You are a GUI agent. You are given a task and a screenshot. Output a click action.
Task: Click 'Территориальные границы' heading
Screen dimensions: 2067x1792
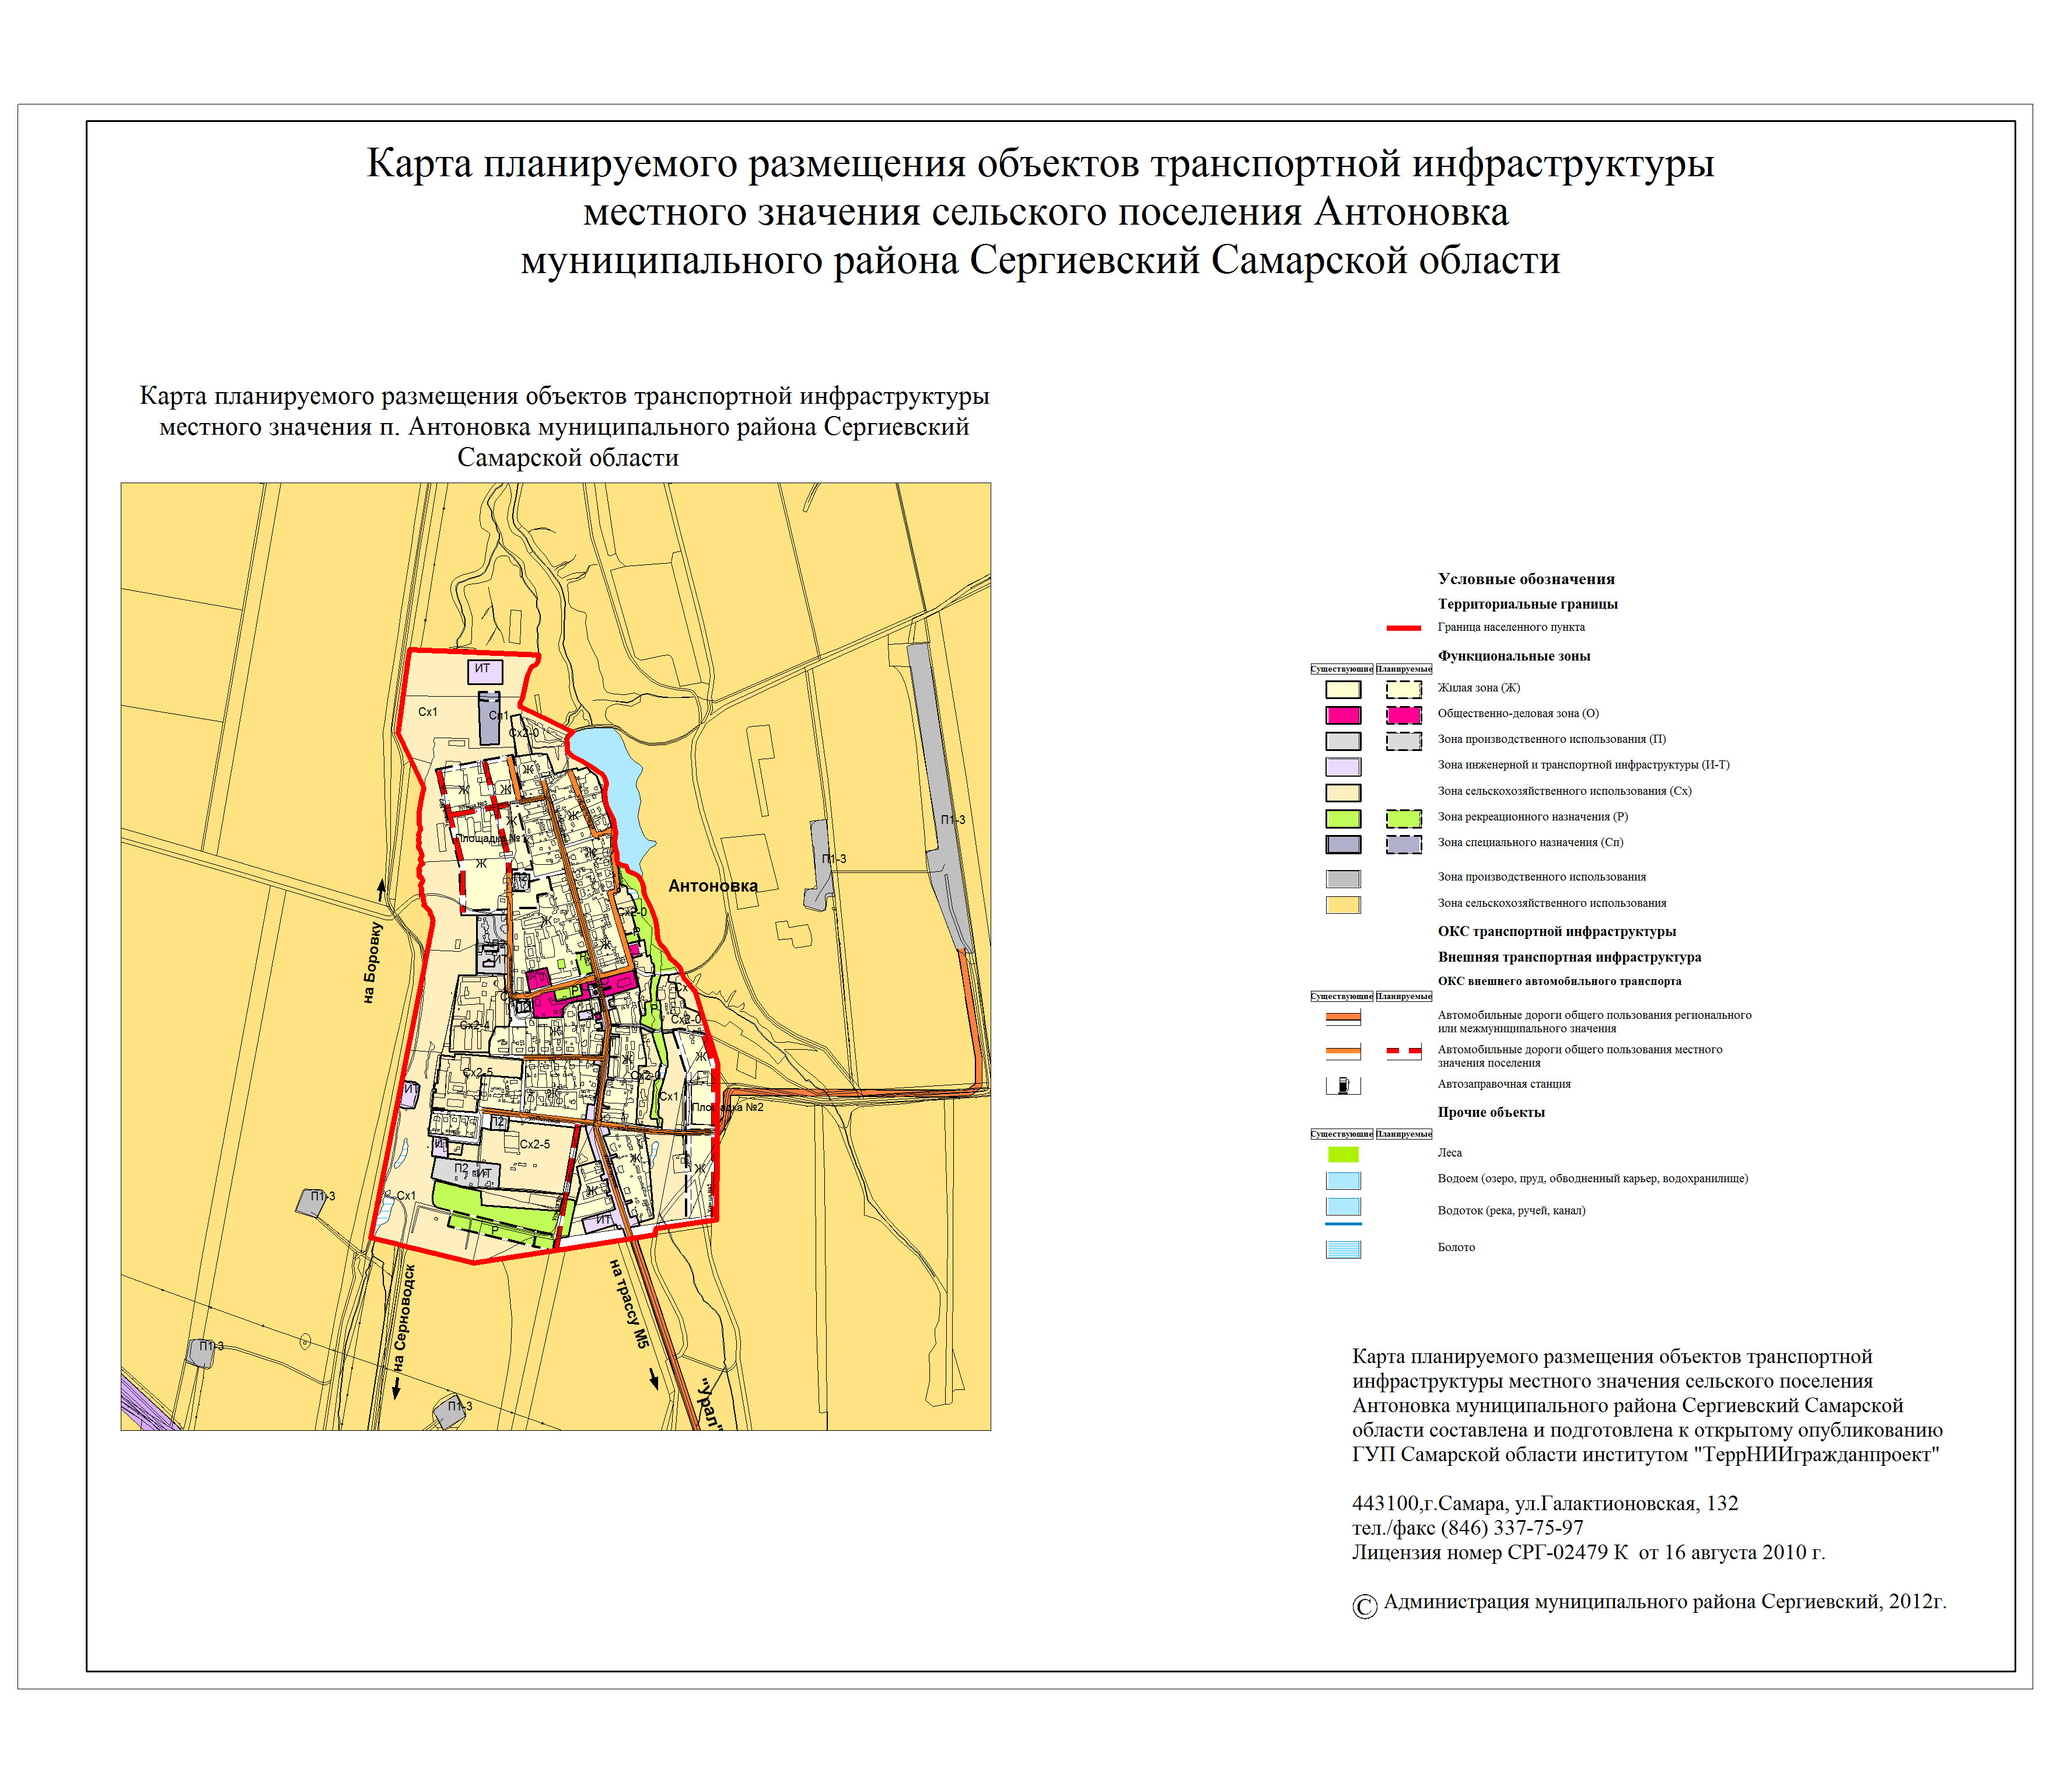1527,604
